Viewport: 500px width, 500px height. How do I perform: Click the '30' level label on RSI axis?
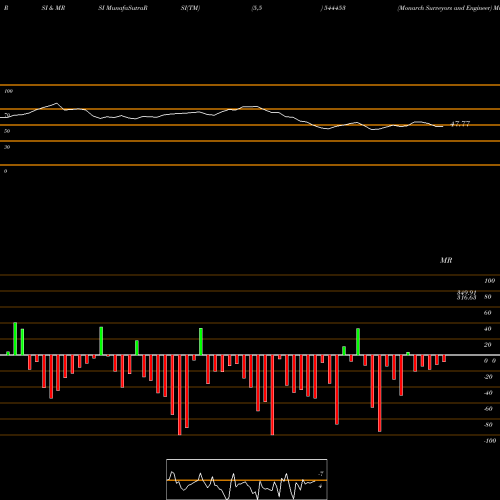[x=7, y=147]
